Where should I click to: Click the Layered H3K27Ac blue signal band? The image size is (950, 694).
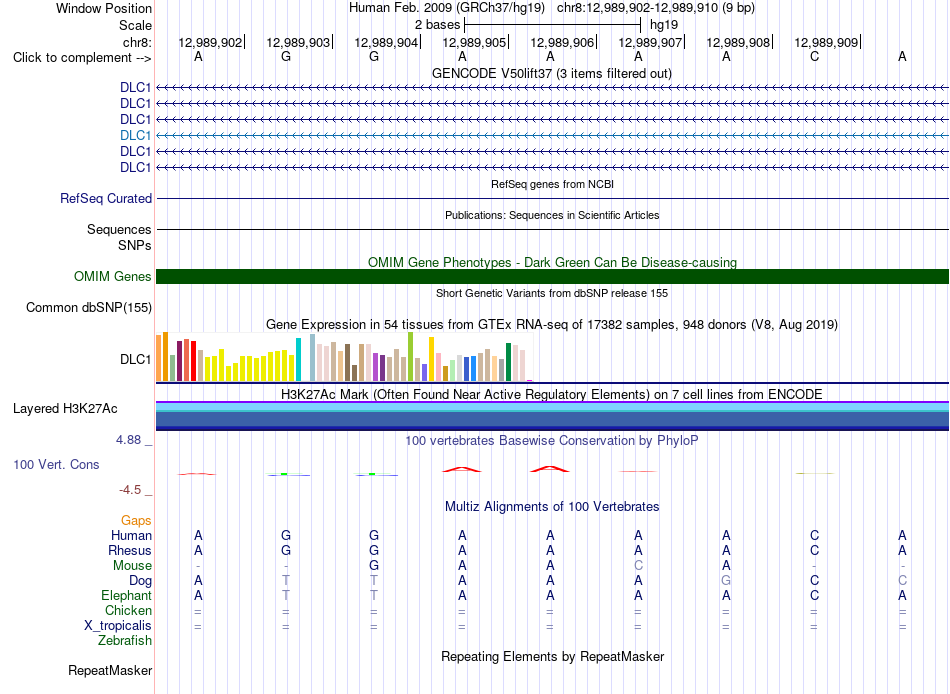(552, 416)
